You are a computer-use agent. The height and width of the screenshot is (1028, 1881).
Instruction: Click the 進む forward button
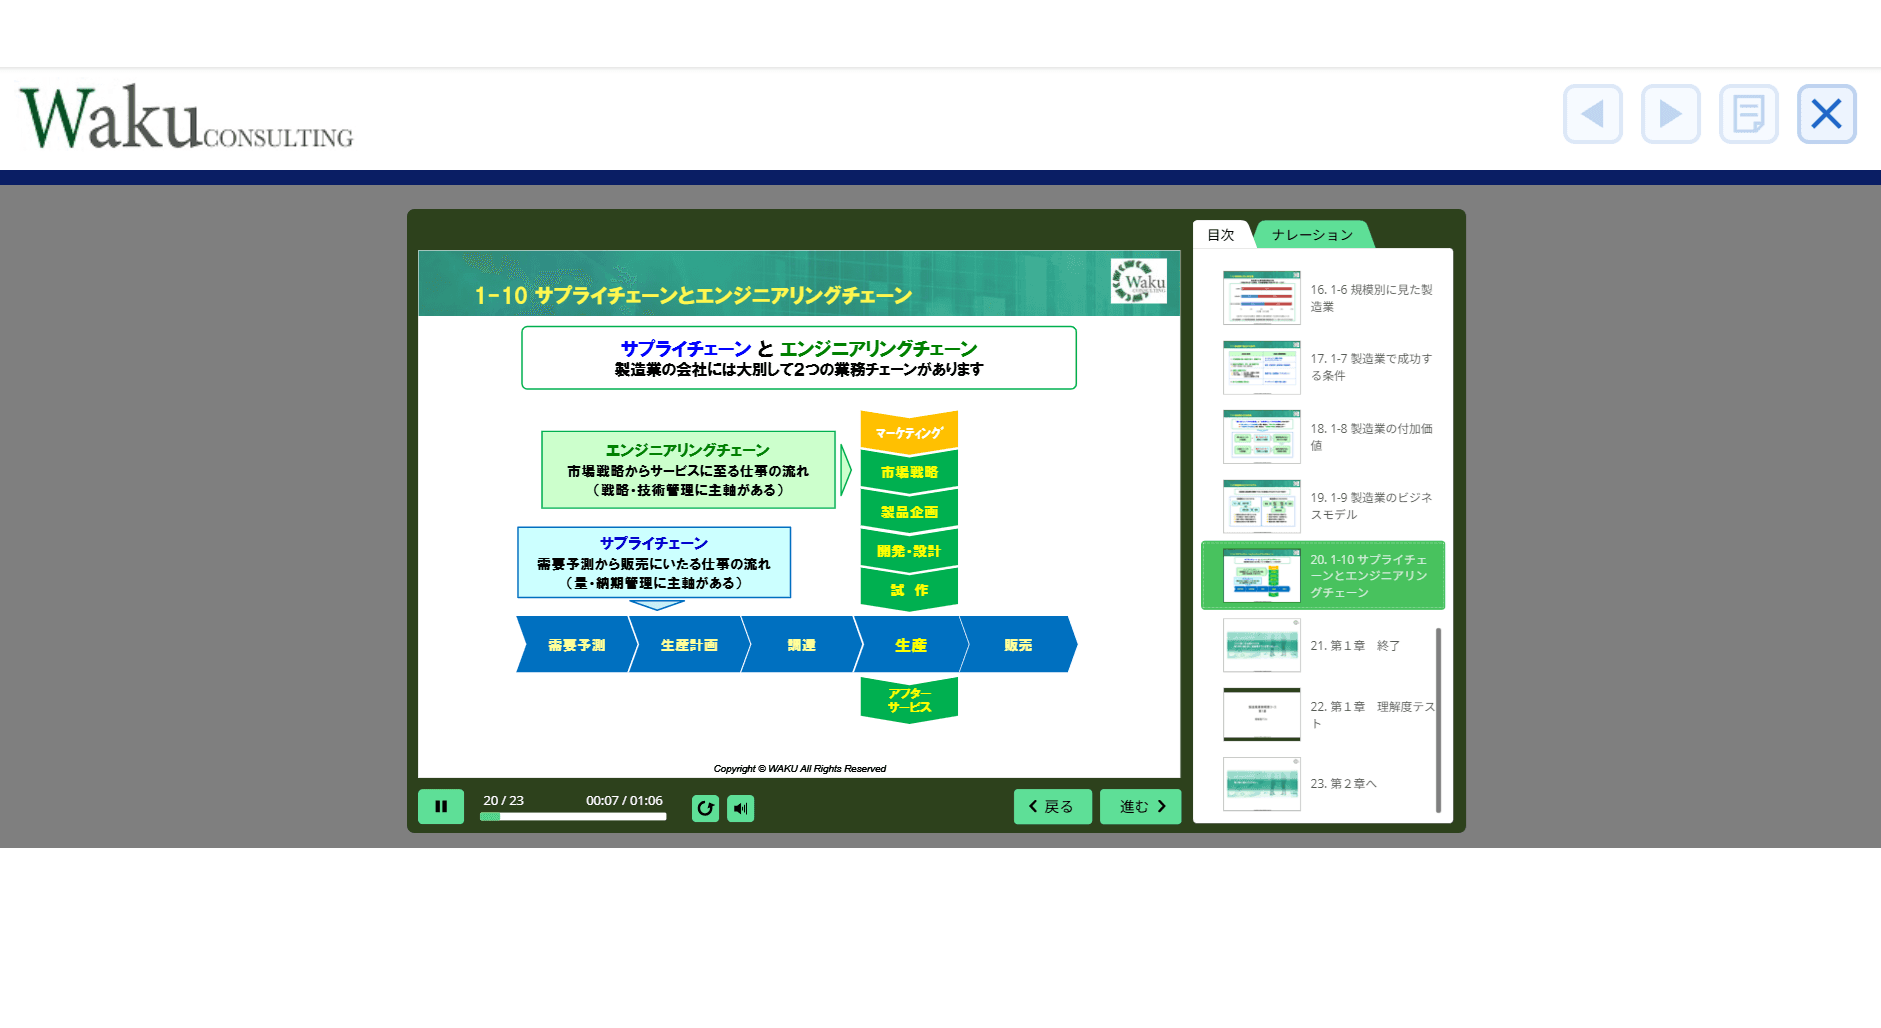pos(1140,806)
